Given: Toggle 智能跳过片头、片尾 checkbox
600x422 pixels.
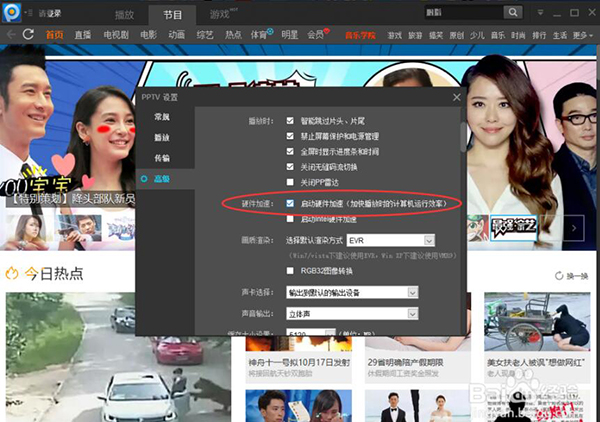Looking at the screenshot, I should tap(290, 119).
